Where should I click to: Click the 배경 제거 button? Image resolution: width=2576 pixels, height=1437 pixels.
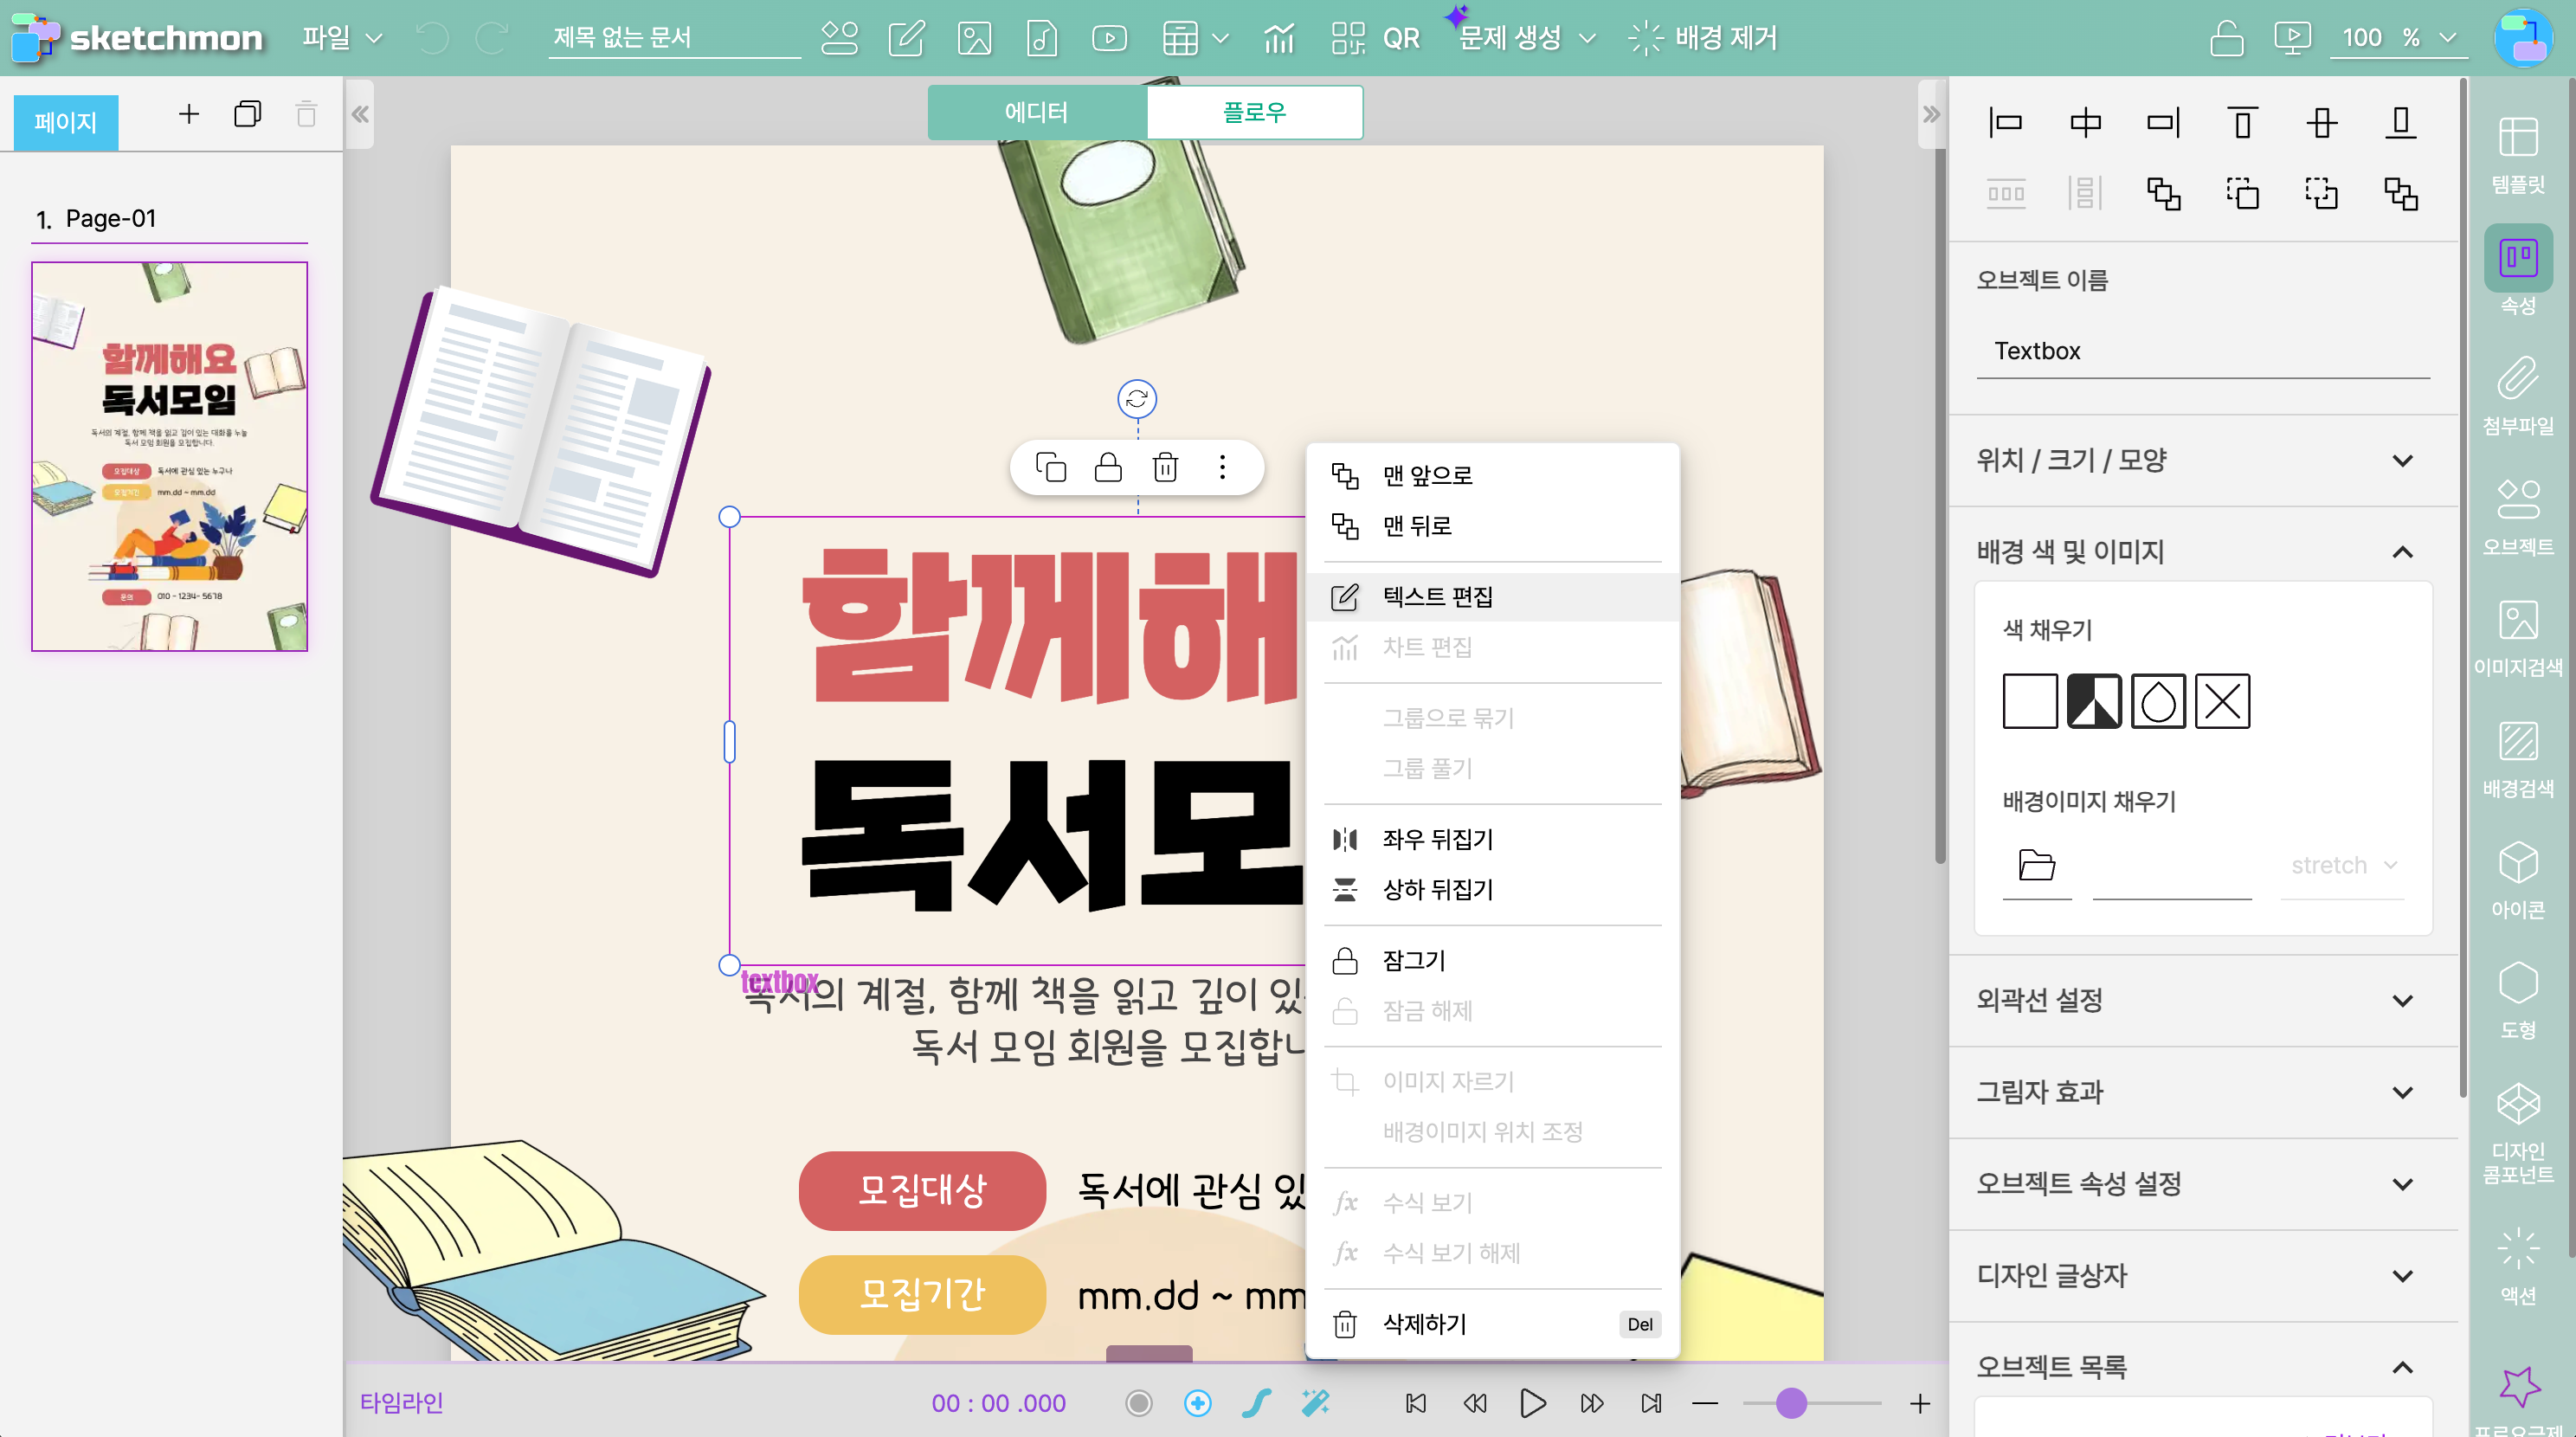coord(1704,38)
